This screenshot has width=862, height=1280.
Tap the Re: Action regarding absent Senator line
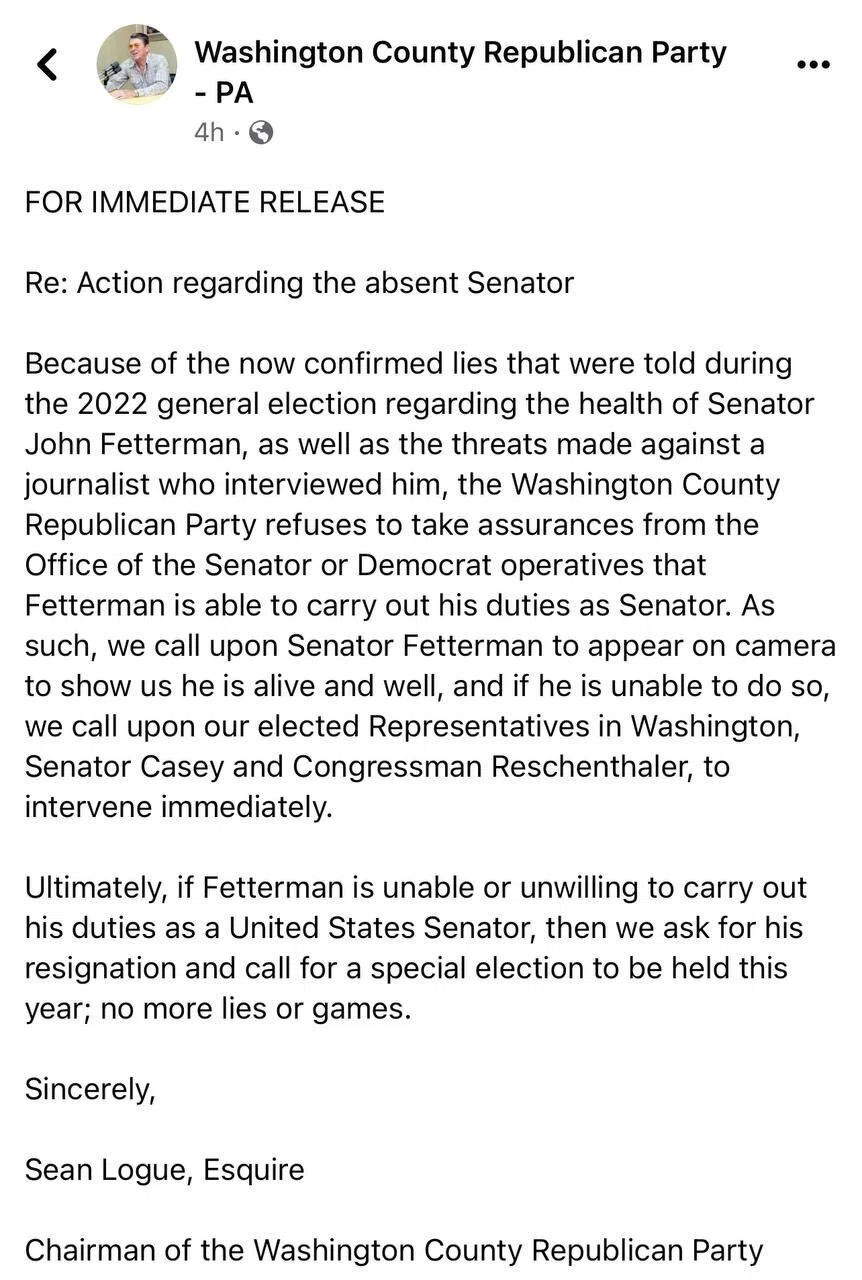[299, 283]
